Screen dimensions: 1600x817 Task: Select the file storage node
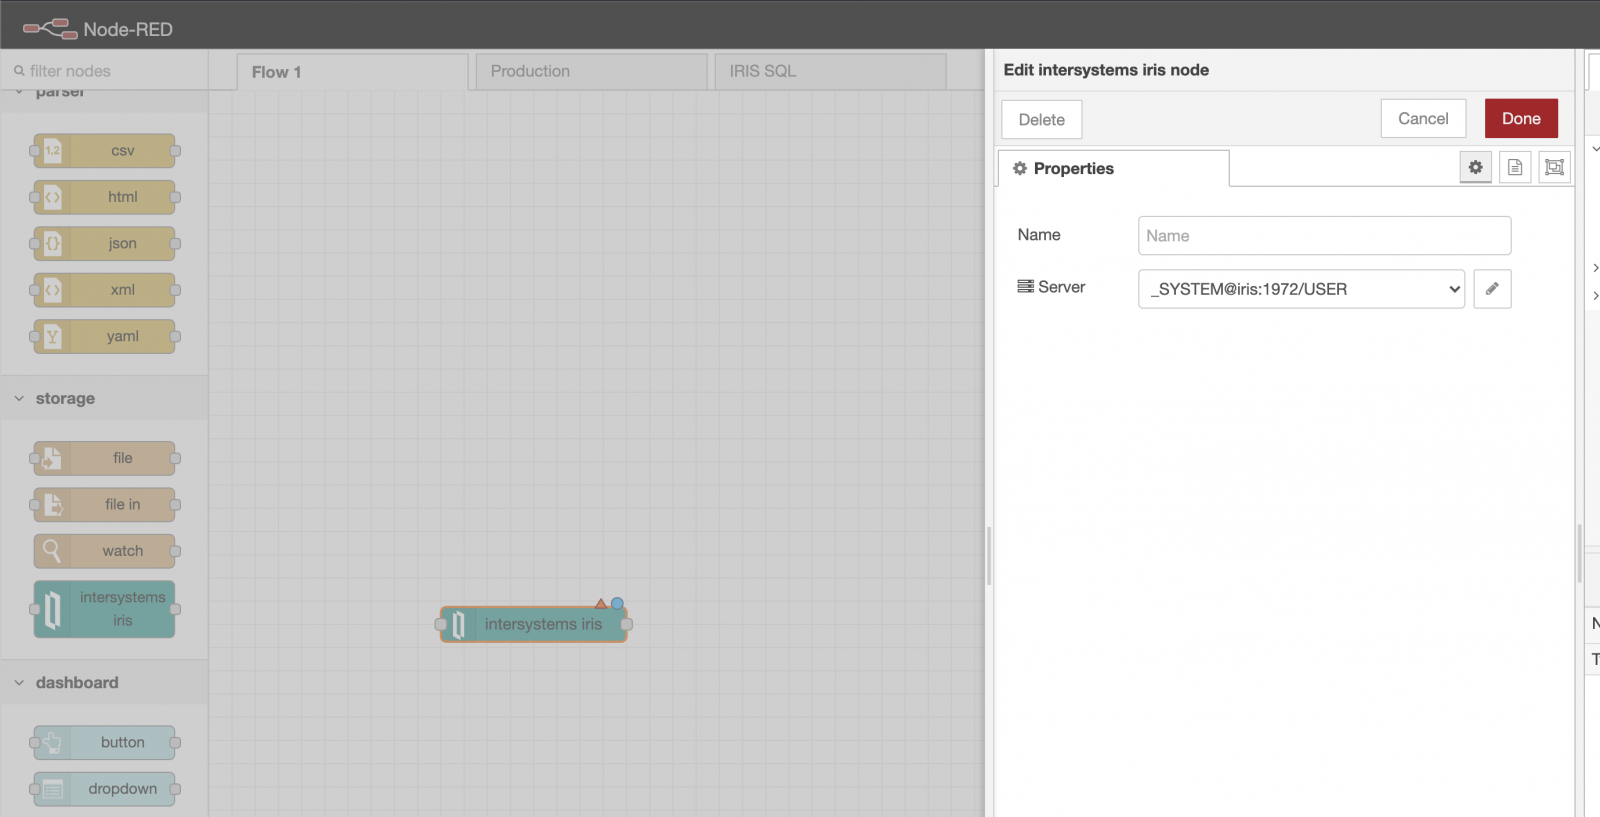tap(104, 458)
